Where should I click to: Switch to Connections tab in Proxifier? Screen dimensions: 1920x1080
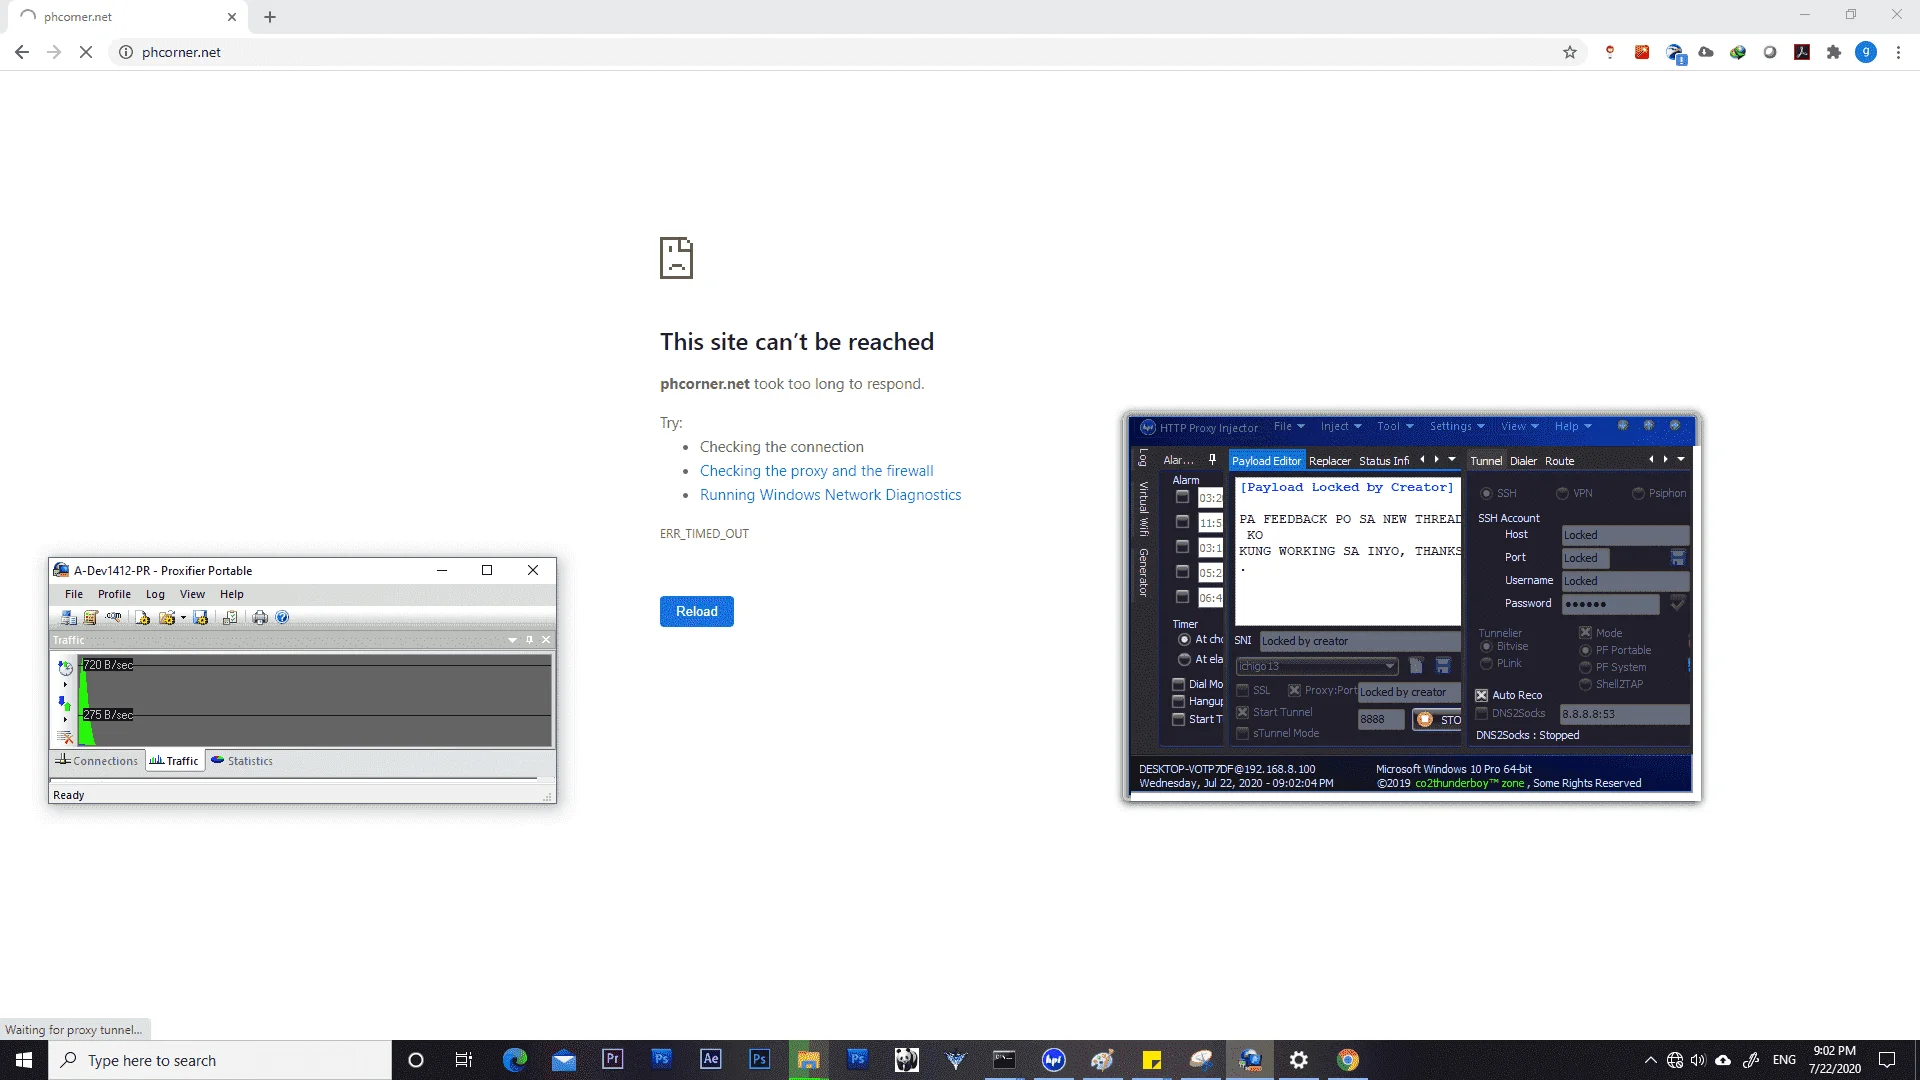click(x=97, y=761)
